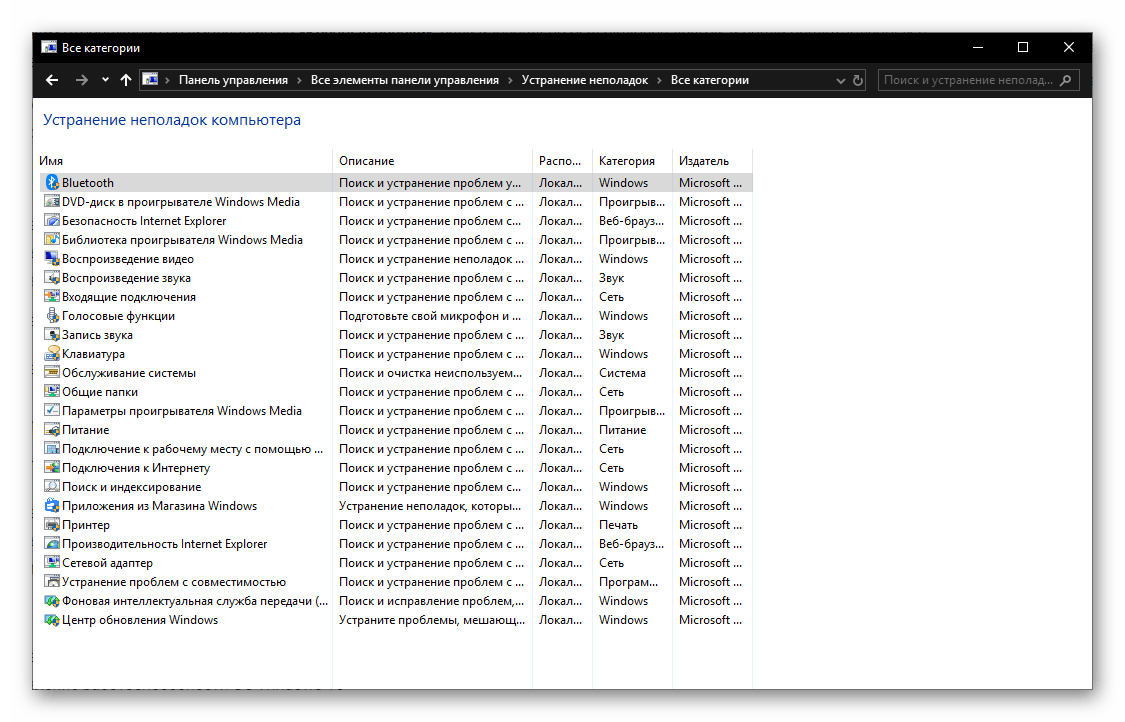This screenshot has height=722, width=1125.
Task: Click the Сетевой адаптер icon
Action: 52,563
